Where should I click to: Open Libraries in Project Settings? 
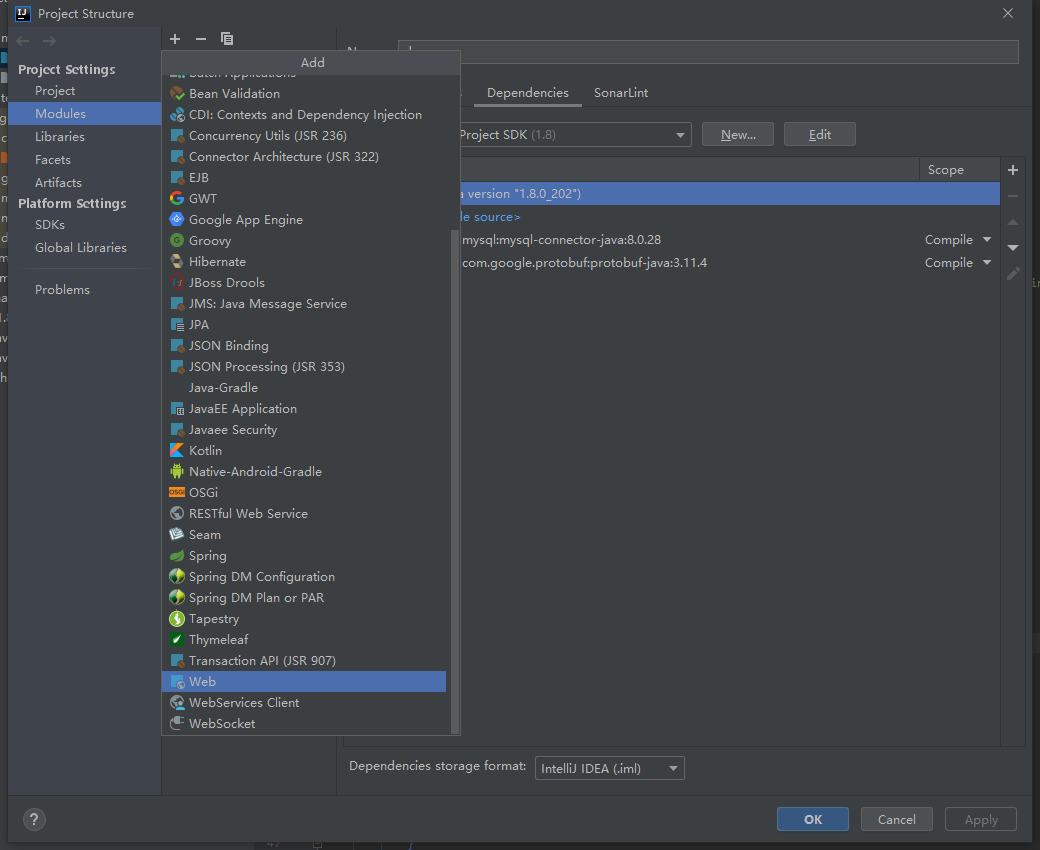coord(60,136)
